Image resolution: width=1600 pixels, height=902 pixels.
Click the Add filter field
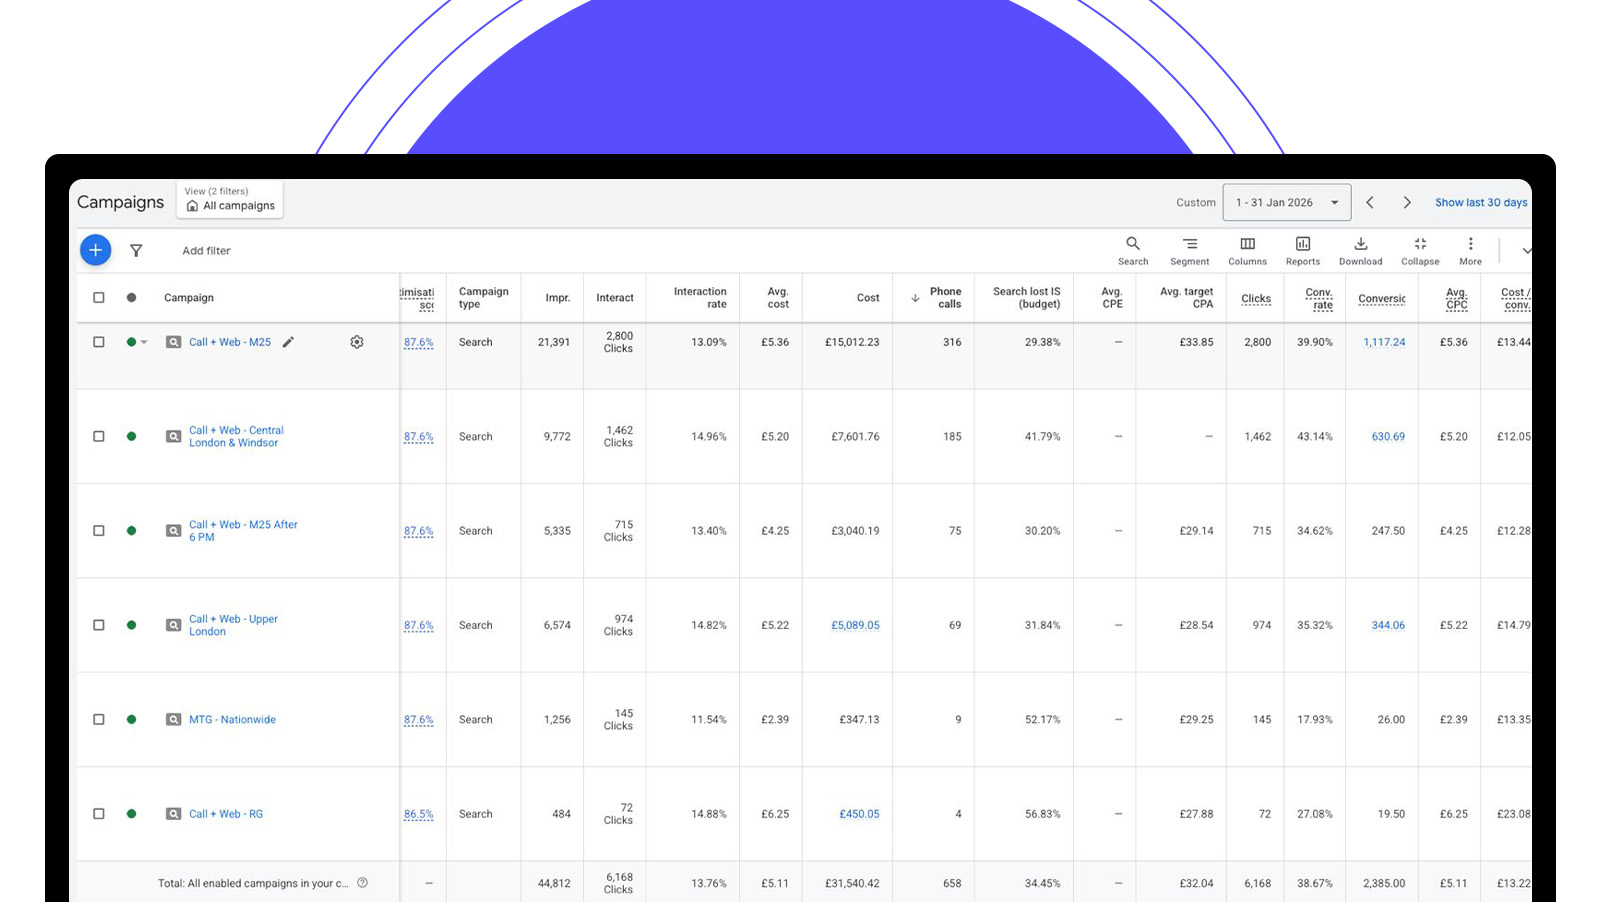(206, 251)
